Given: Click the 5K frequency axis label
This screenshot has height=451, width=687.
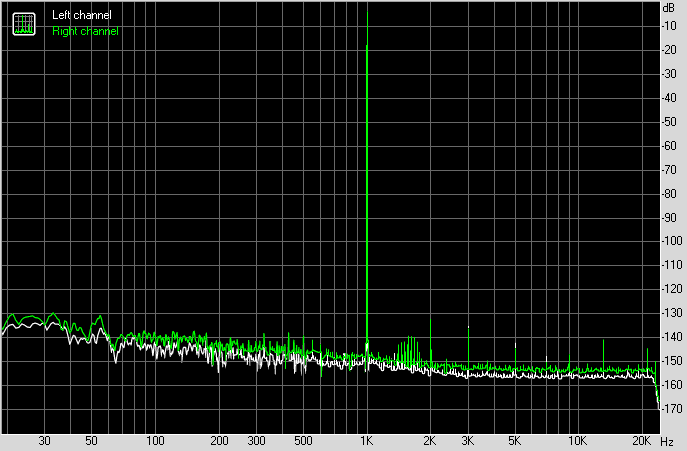Looking at the screenshot, I should click(x=514, y=440).
